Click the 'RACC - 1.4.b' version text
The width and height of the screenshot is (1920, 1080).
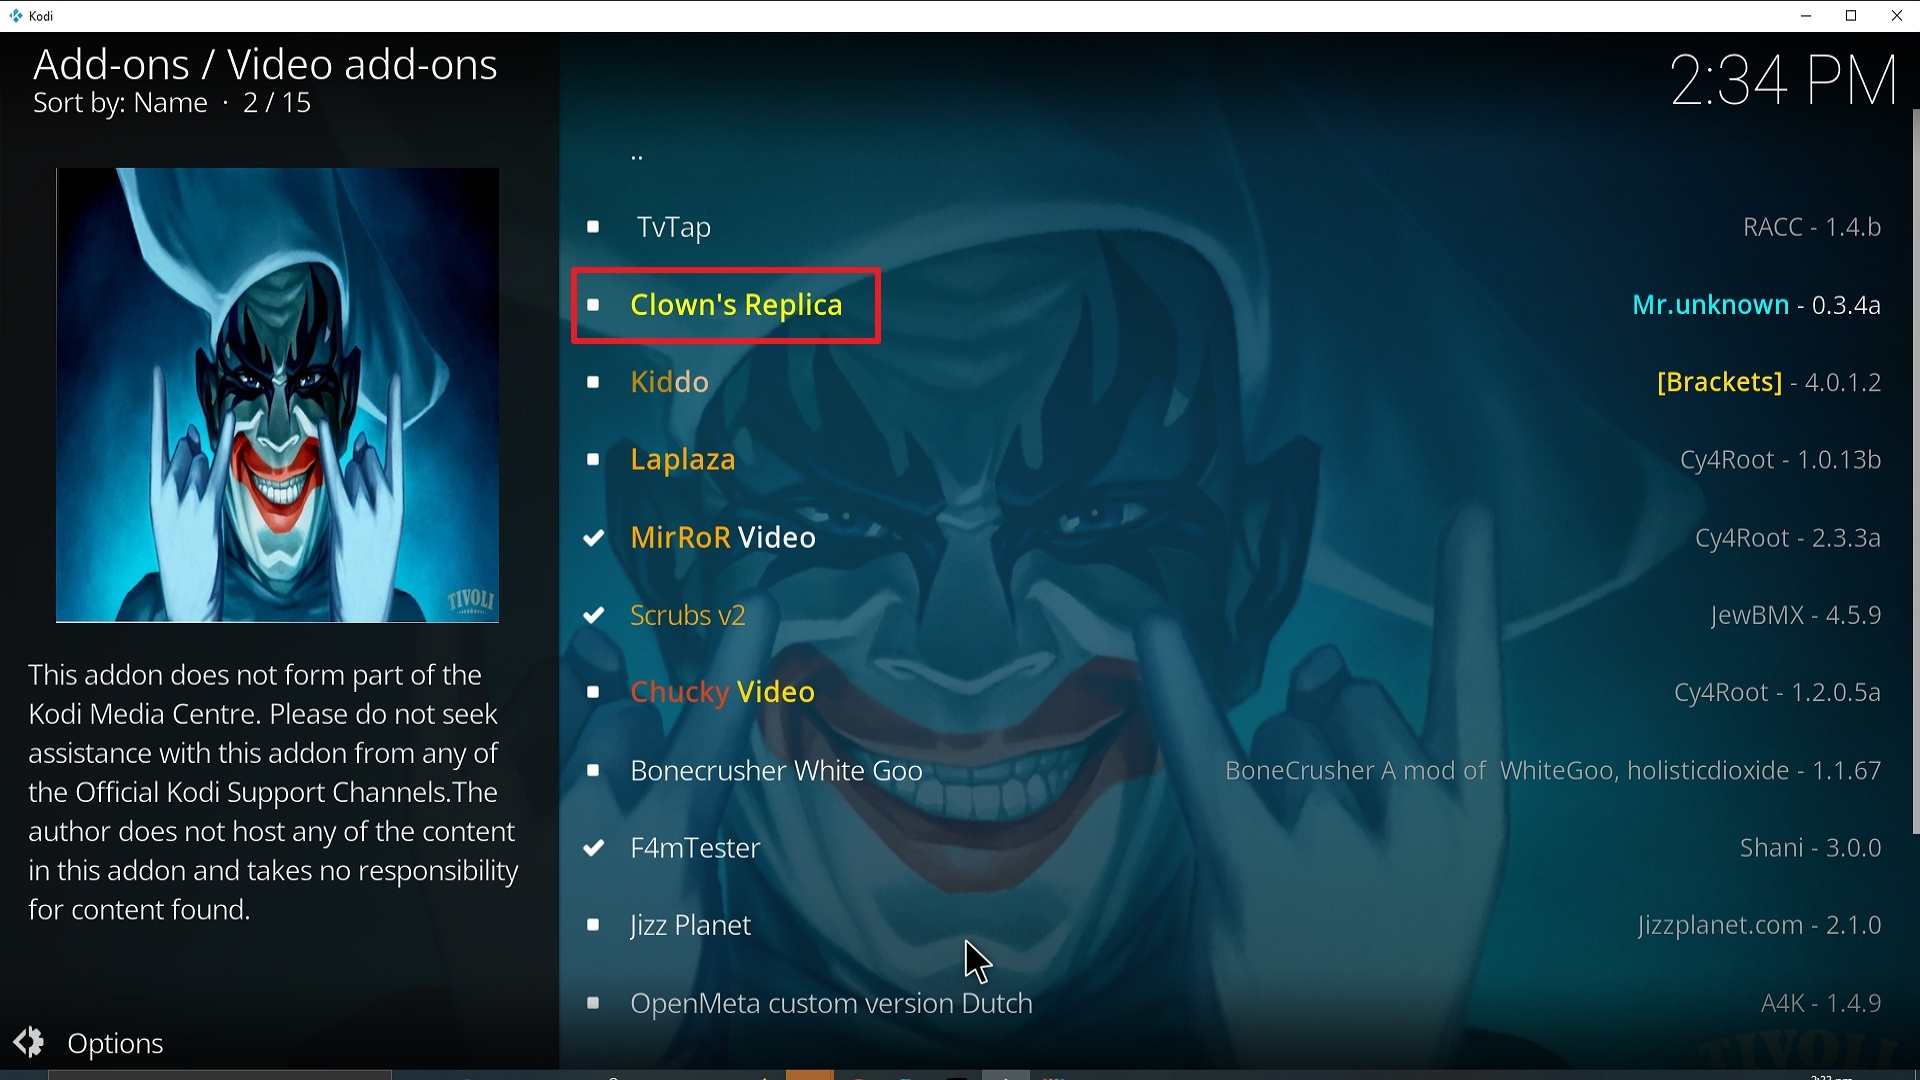1812,227
